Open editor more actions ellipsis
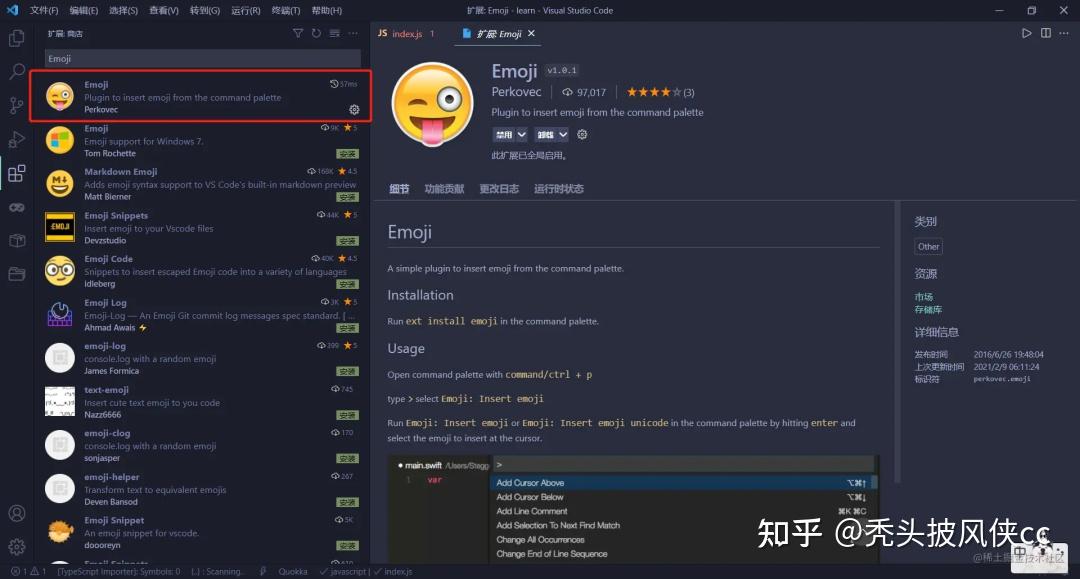The height and width of the screenshot is (579, 1080). 1064,33
